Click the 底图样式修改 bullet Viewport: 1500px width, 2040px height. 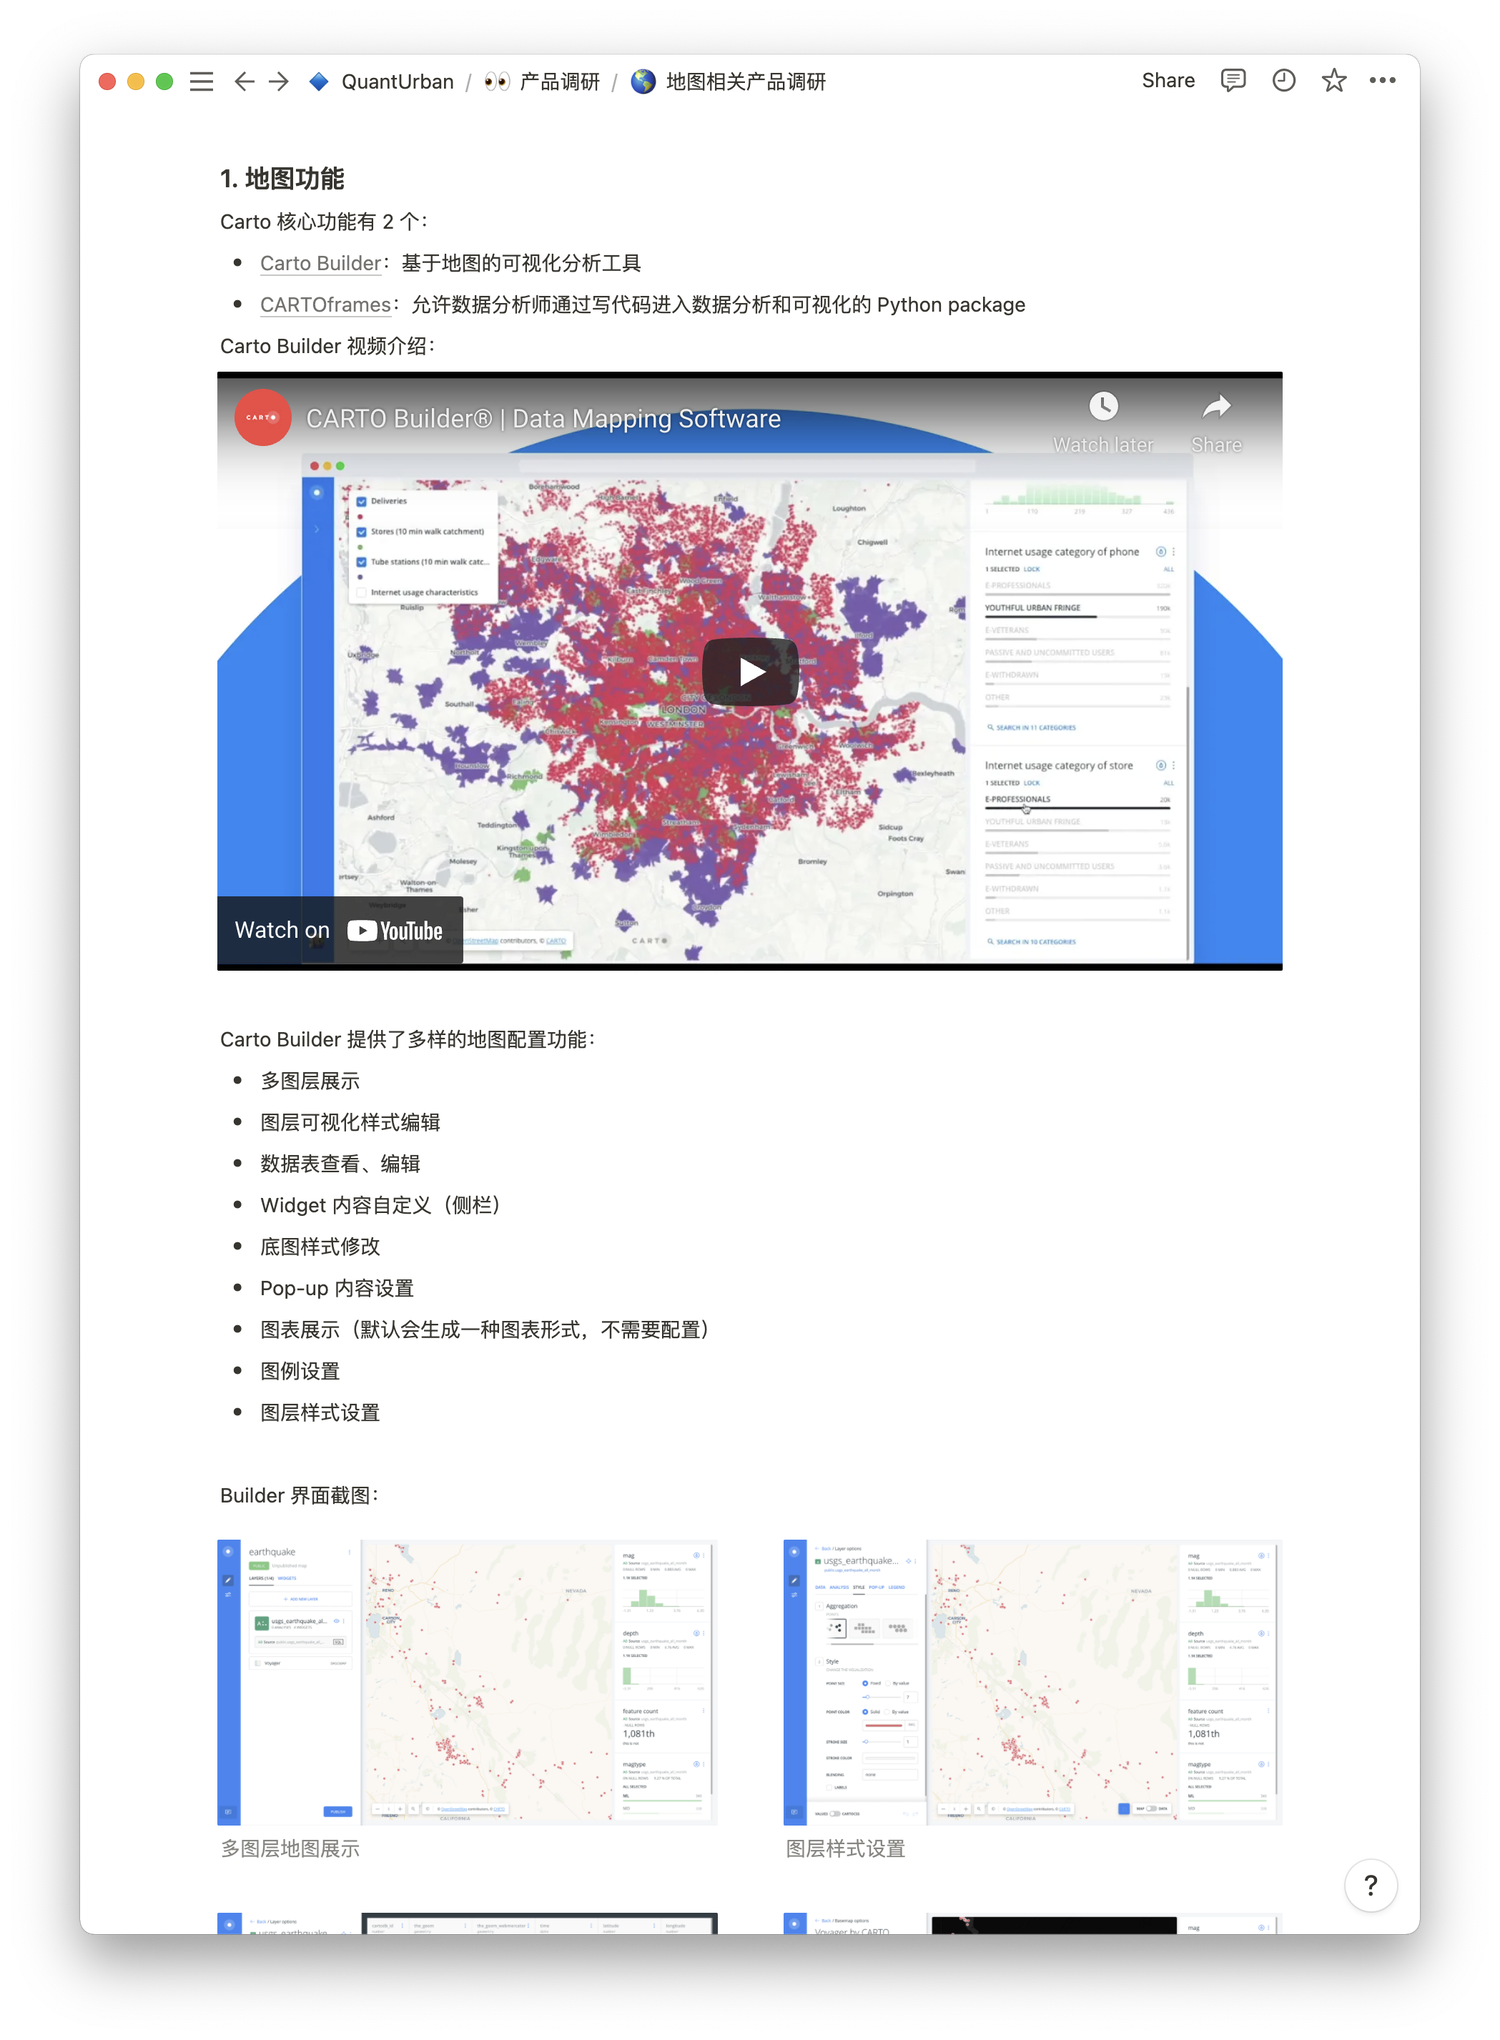320,1247
